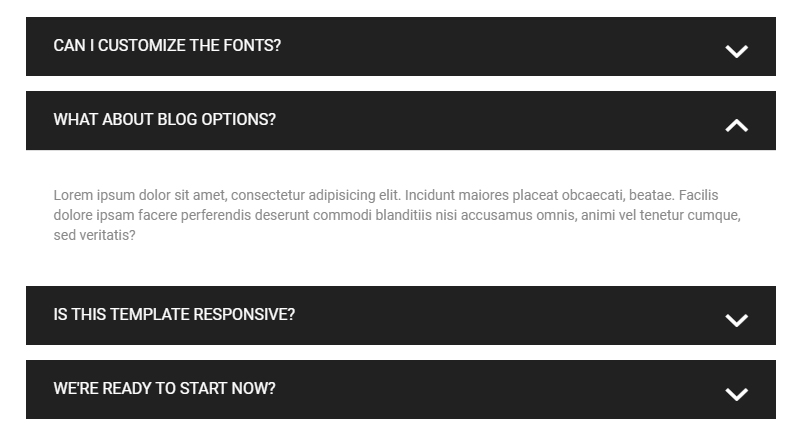Select the WHAT ABOUT BLOG OPTIONS? heading text
This screenshot has height=438, width=800.
[x=165, y=119]
